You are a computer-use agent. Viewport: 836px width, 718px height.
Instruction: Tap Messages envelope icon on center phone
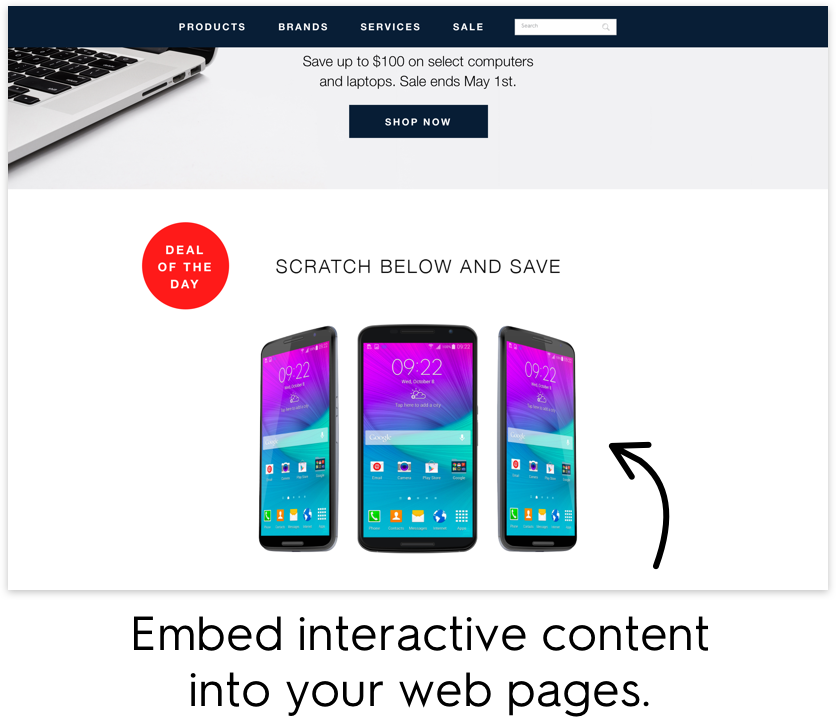[418, 516]
